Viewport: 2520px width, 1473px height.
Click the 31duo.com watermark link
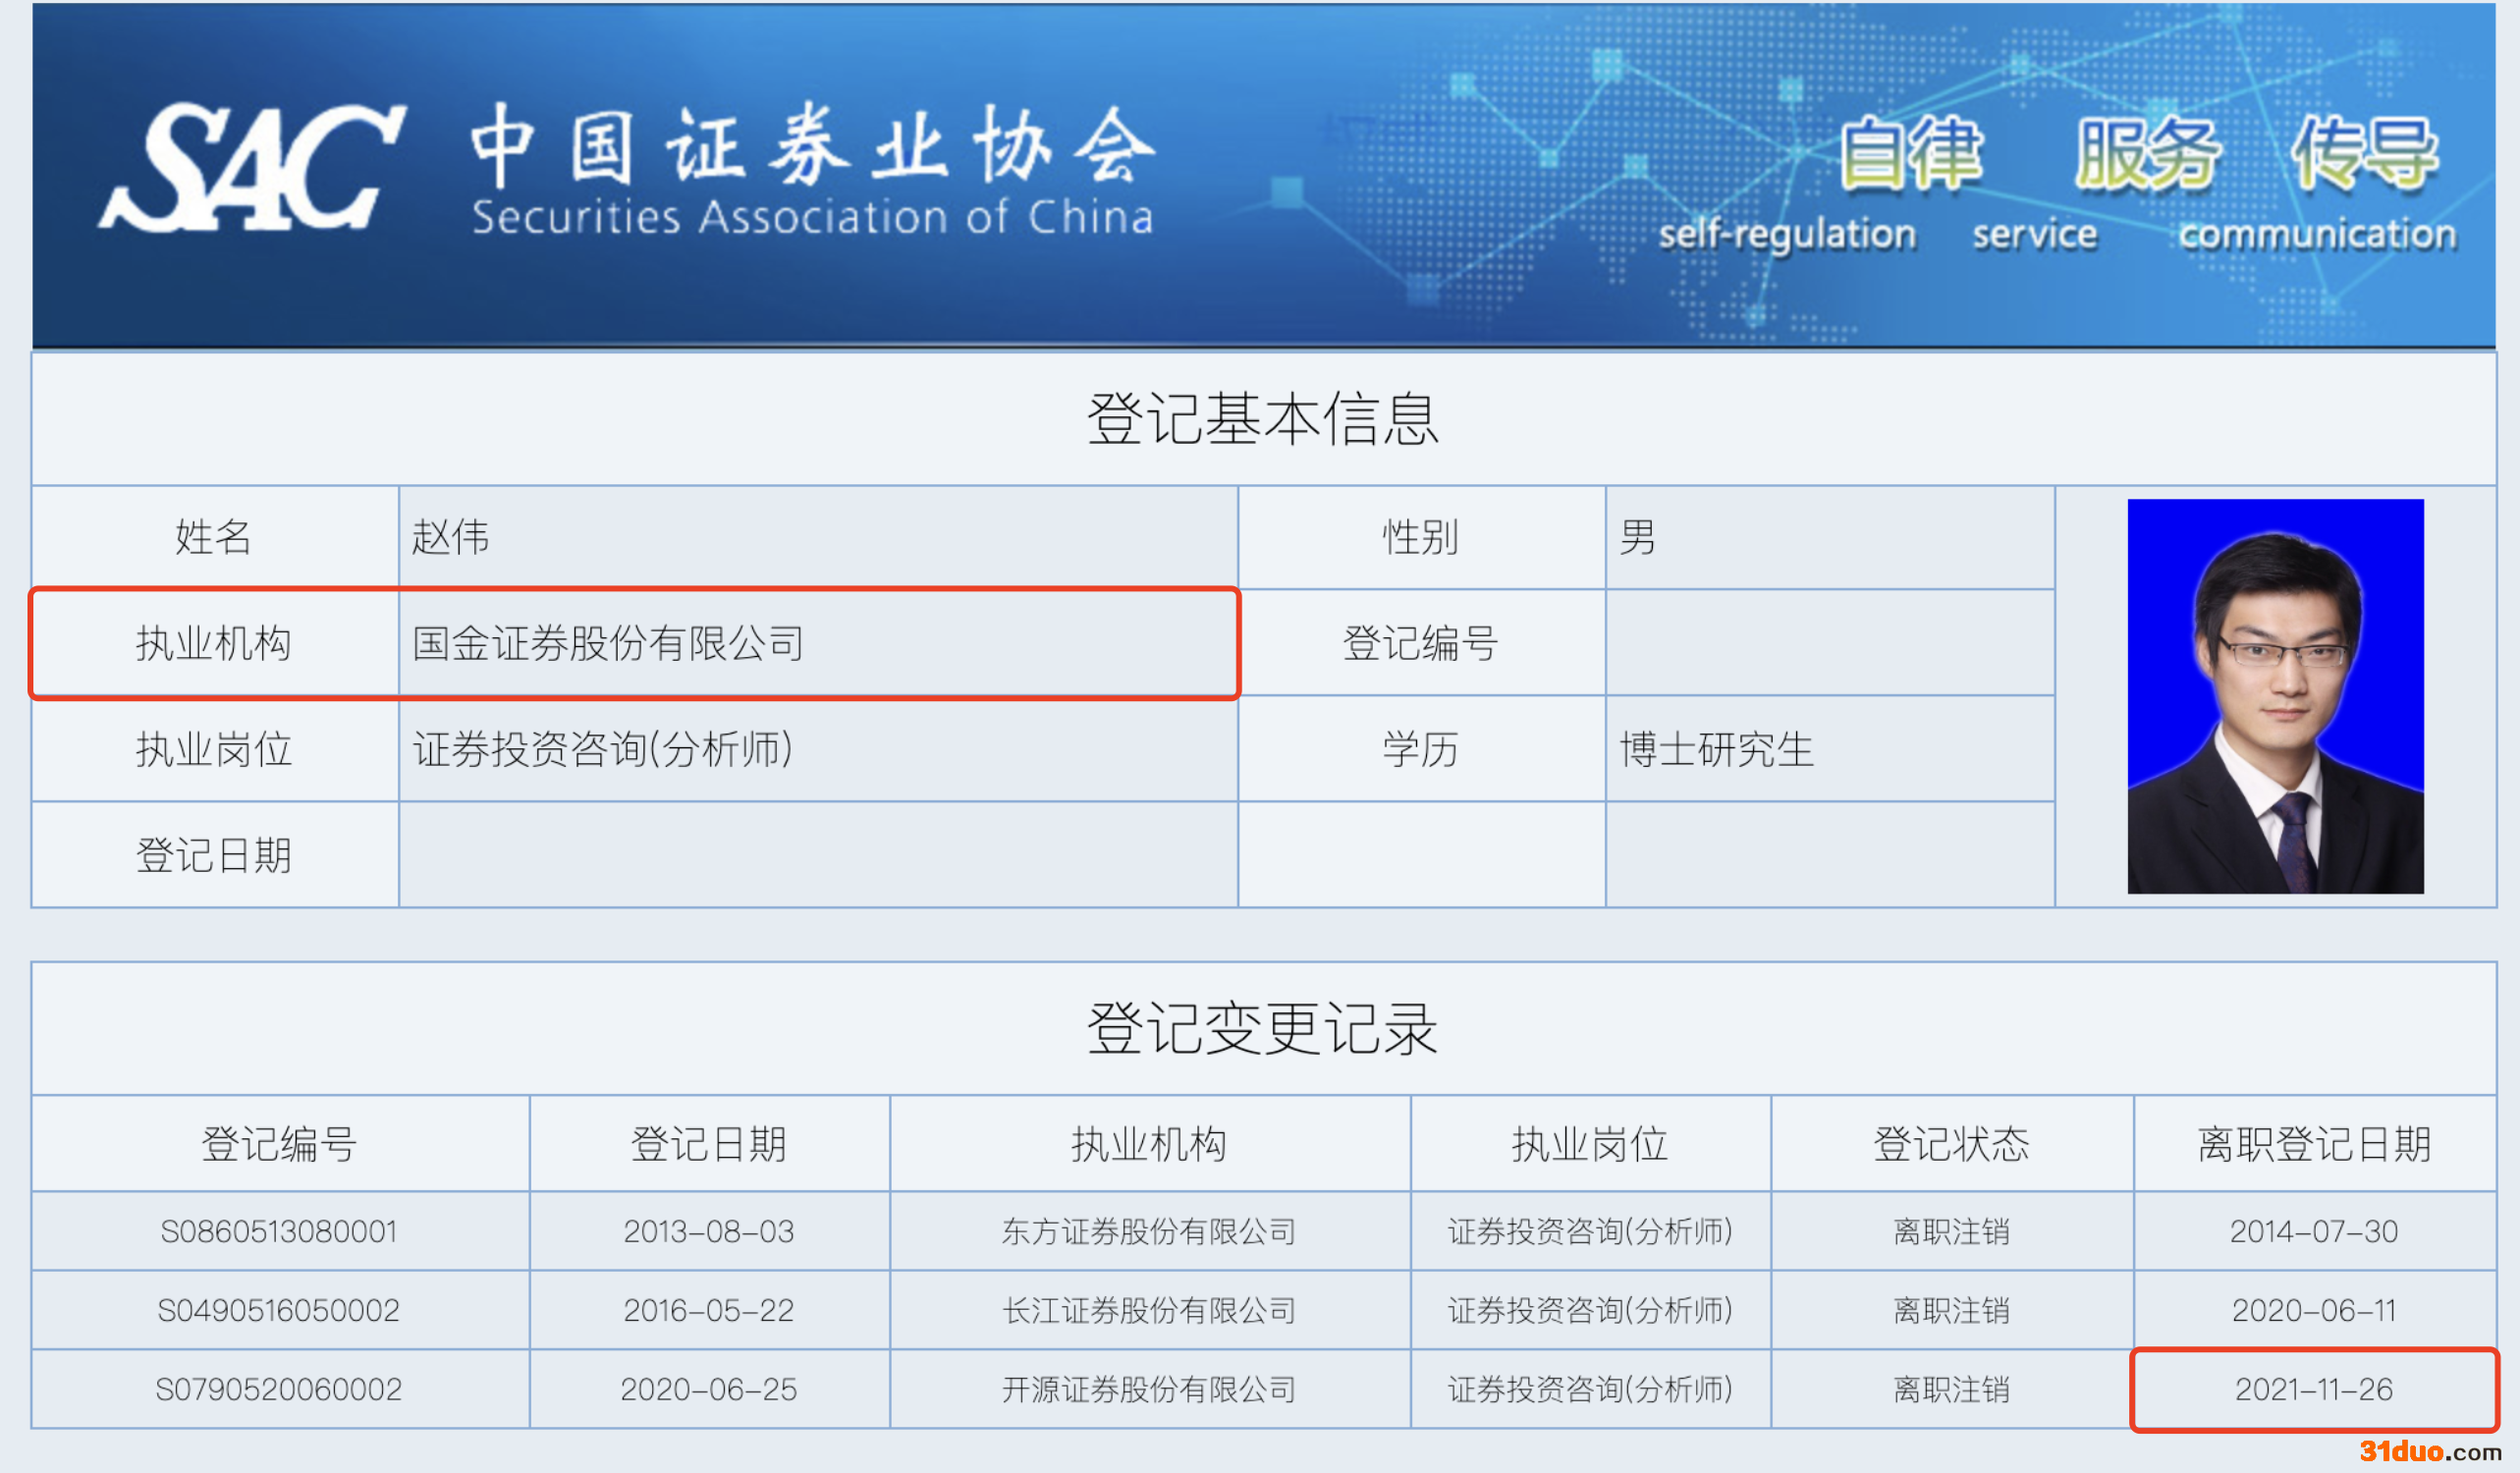(2429, 1451)
